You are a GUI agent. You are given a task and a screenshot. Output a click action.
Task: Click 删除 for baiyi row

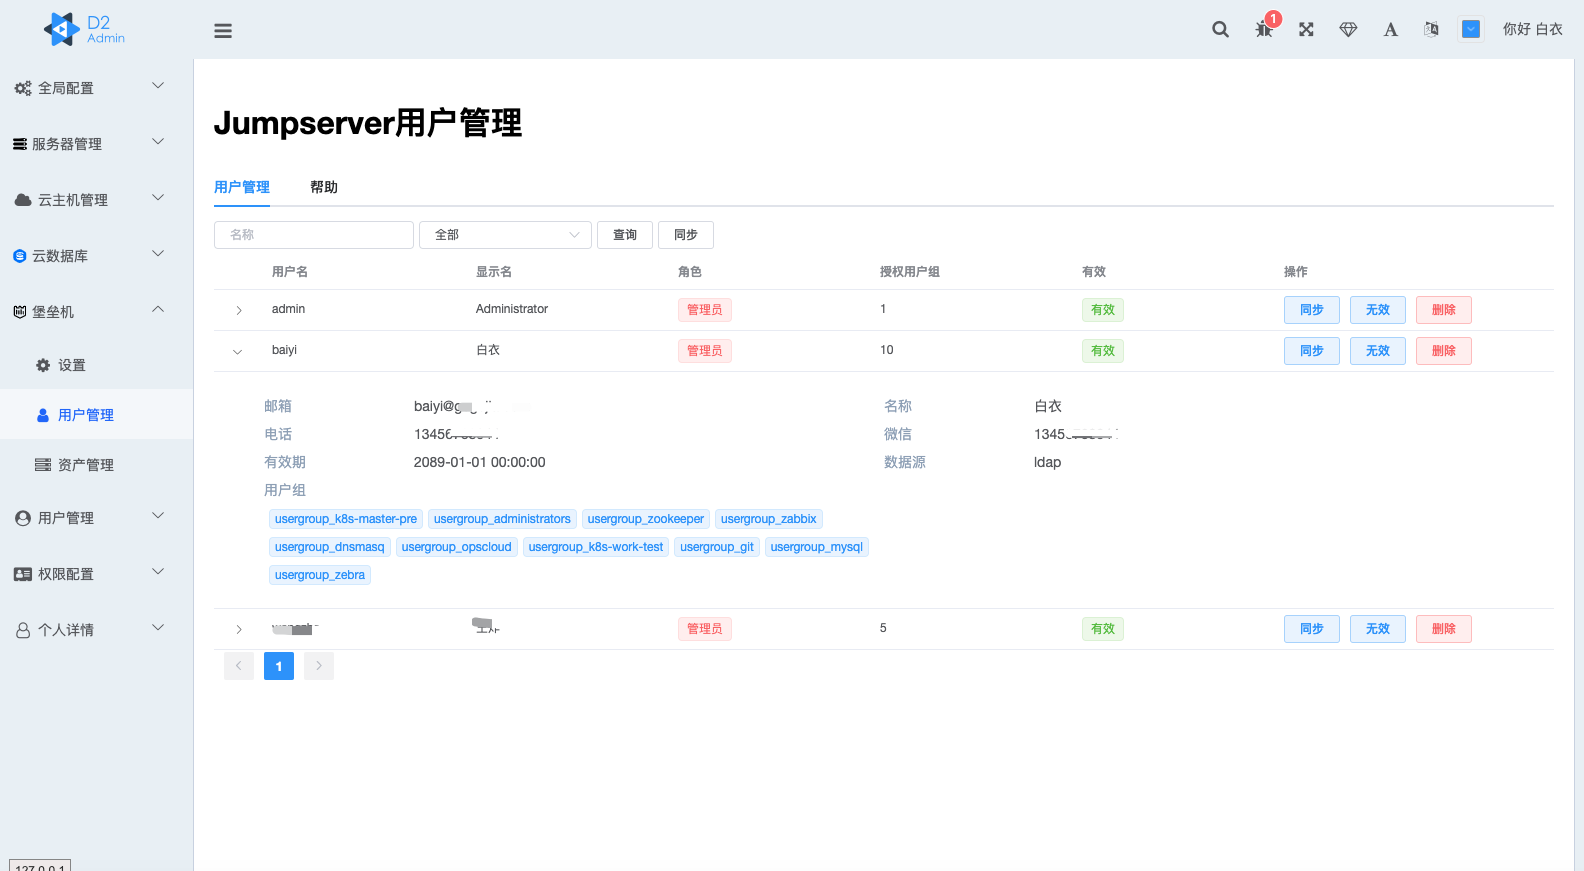(1444, 351)
